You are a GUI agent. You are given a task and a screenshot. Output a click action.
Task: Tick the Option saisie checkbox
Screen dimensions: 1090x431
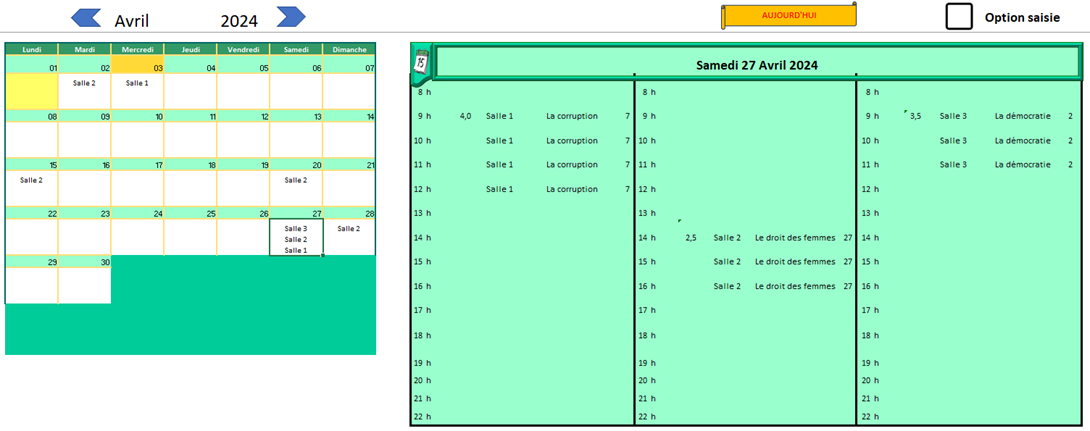tap(959, 17)
